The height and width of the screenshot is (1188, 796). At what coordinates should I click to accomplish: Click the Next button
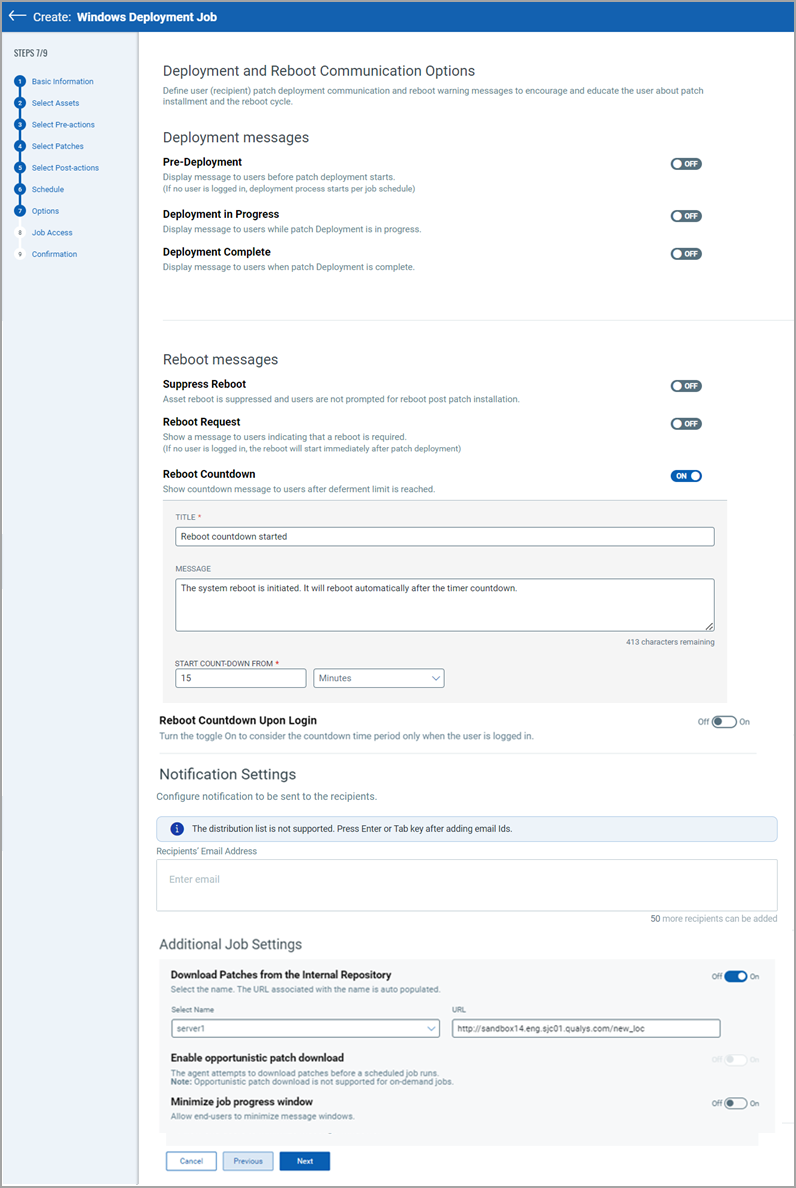pyautogui.click(x=304, y=1161)
